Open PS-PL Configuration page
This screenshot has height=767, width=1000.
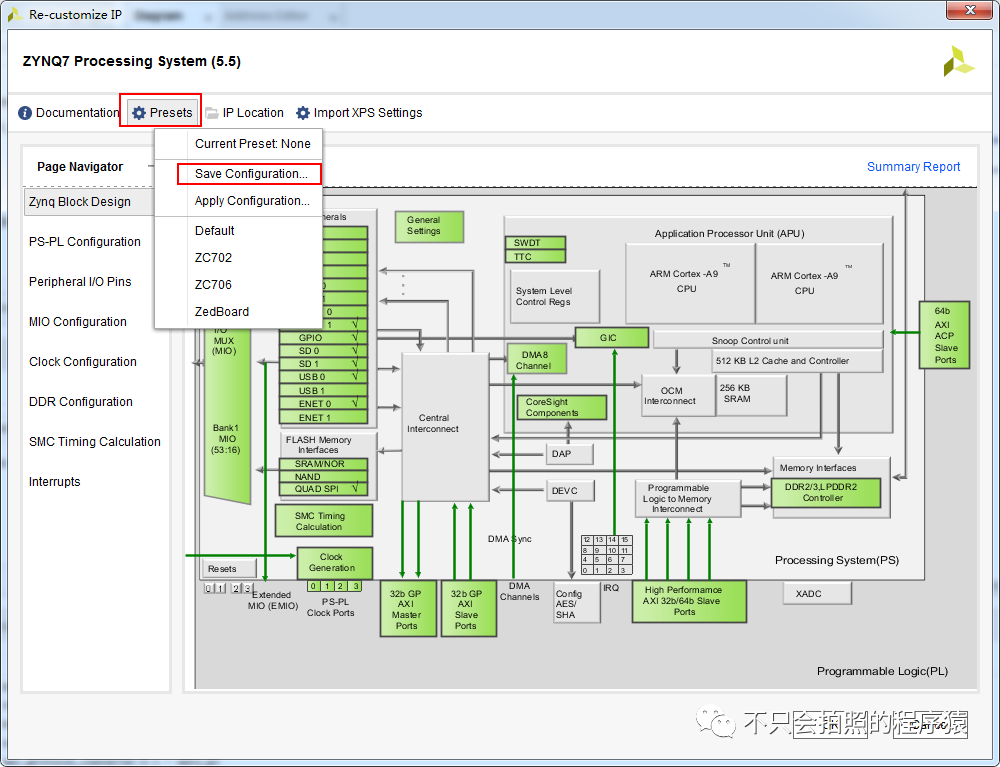point(85,242)
